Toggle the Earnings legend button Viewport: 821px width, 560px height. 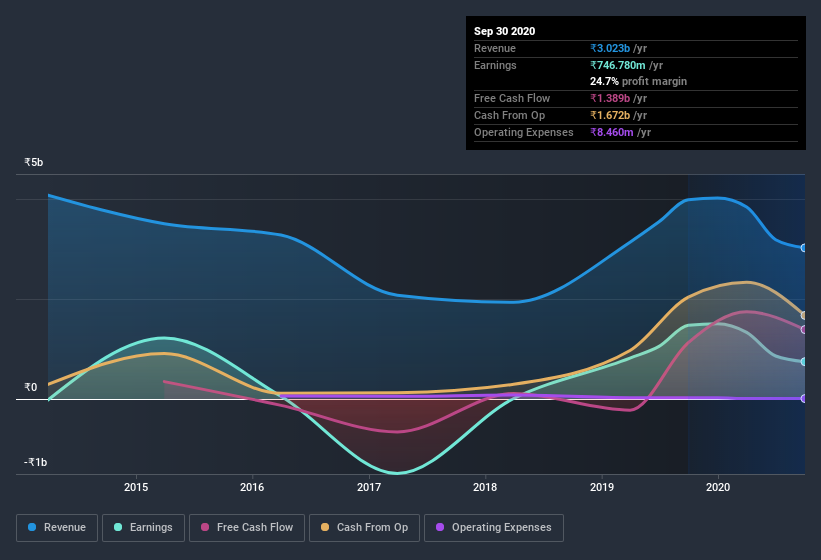click(x=143, y=528)
